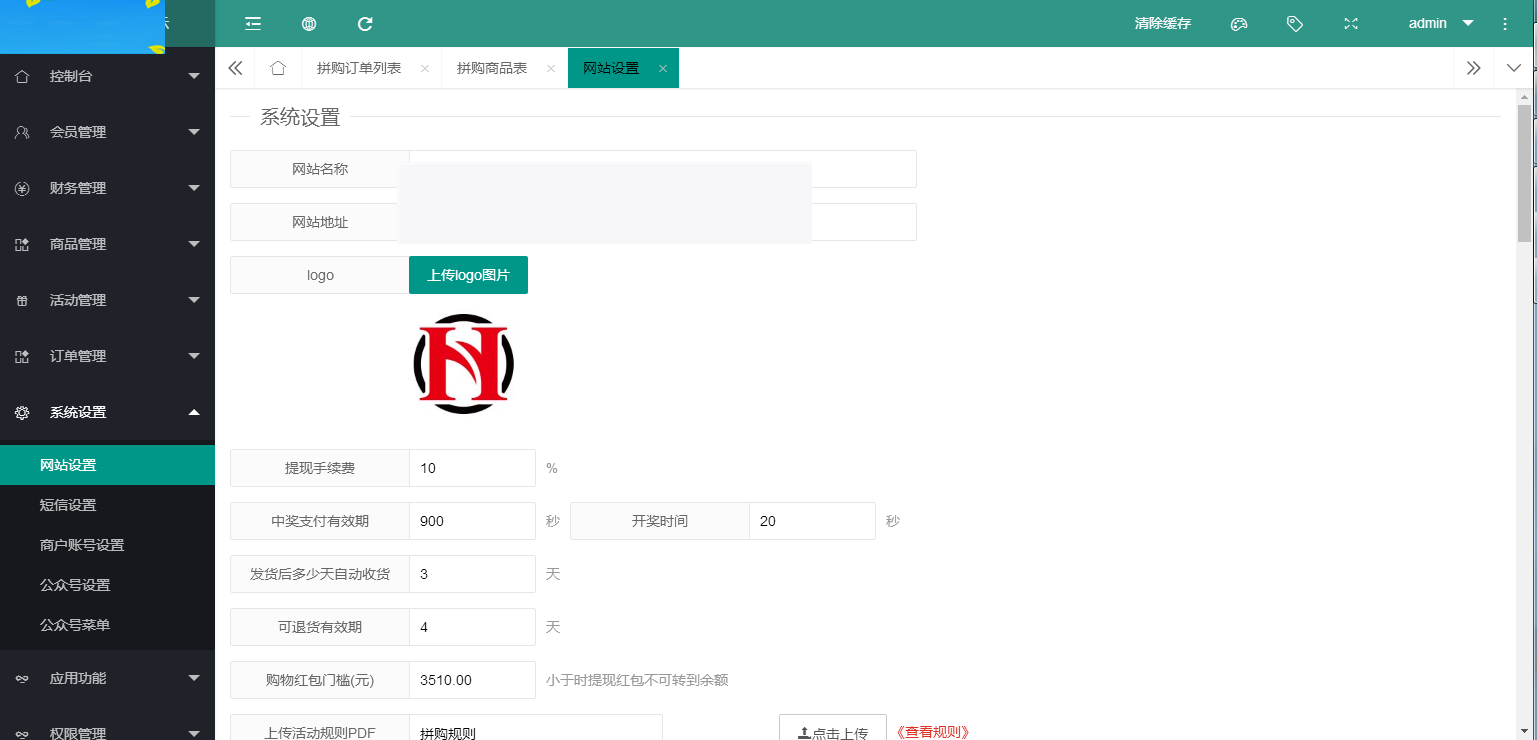This screenshot has height=740, width=1537.
Task: Click the gear icon beside 系统设置
Action: point(21,412)
